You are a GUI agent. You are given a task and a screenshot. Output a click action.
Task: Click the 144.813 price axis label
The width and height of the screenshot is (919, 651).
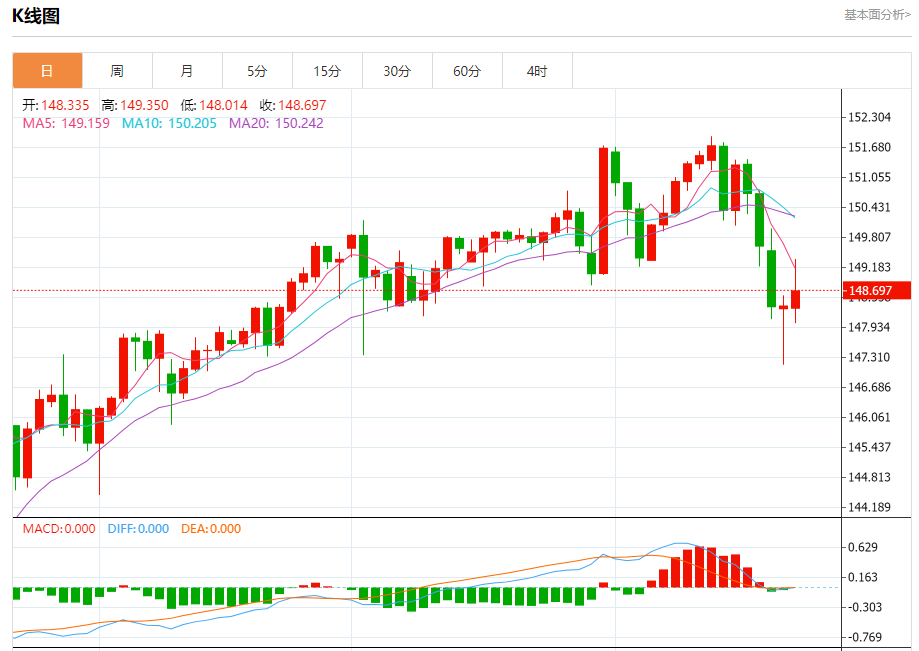(x=870, y=477)
